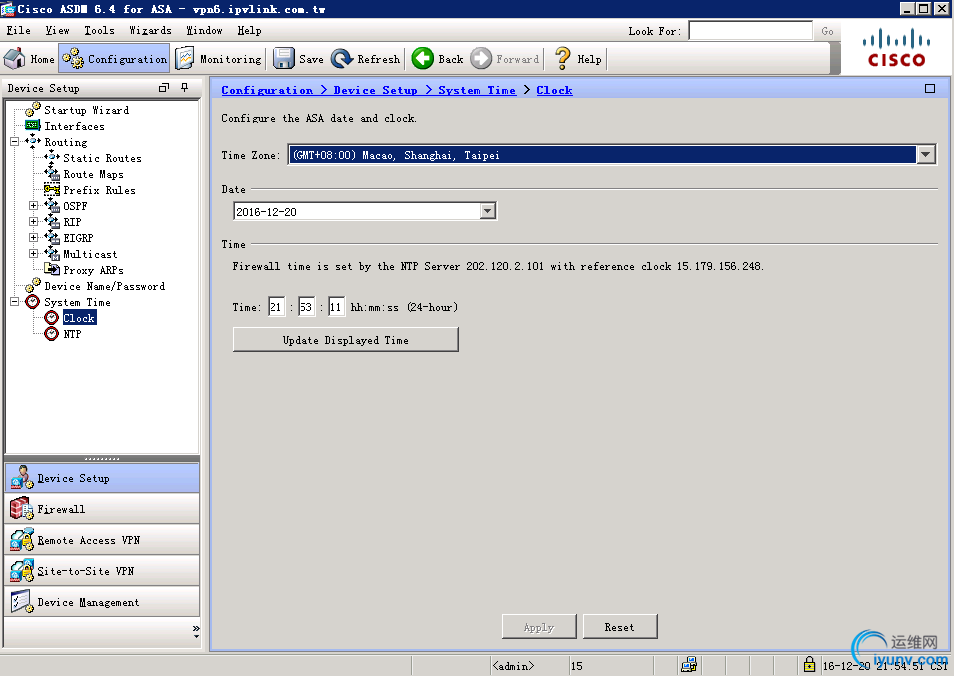
Task: Select Proxy ARPs tree item
Action: [92, 270]
